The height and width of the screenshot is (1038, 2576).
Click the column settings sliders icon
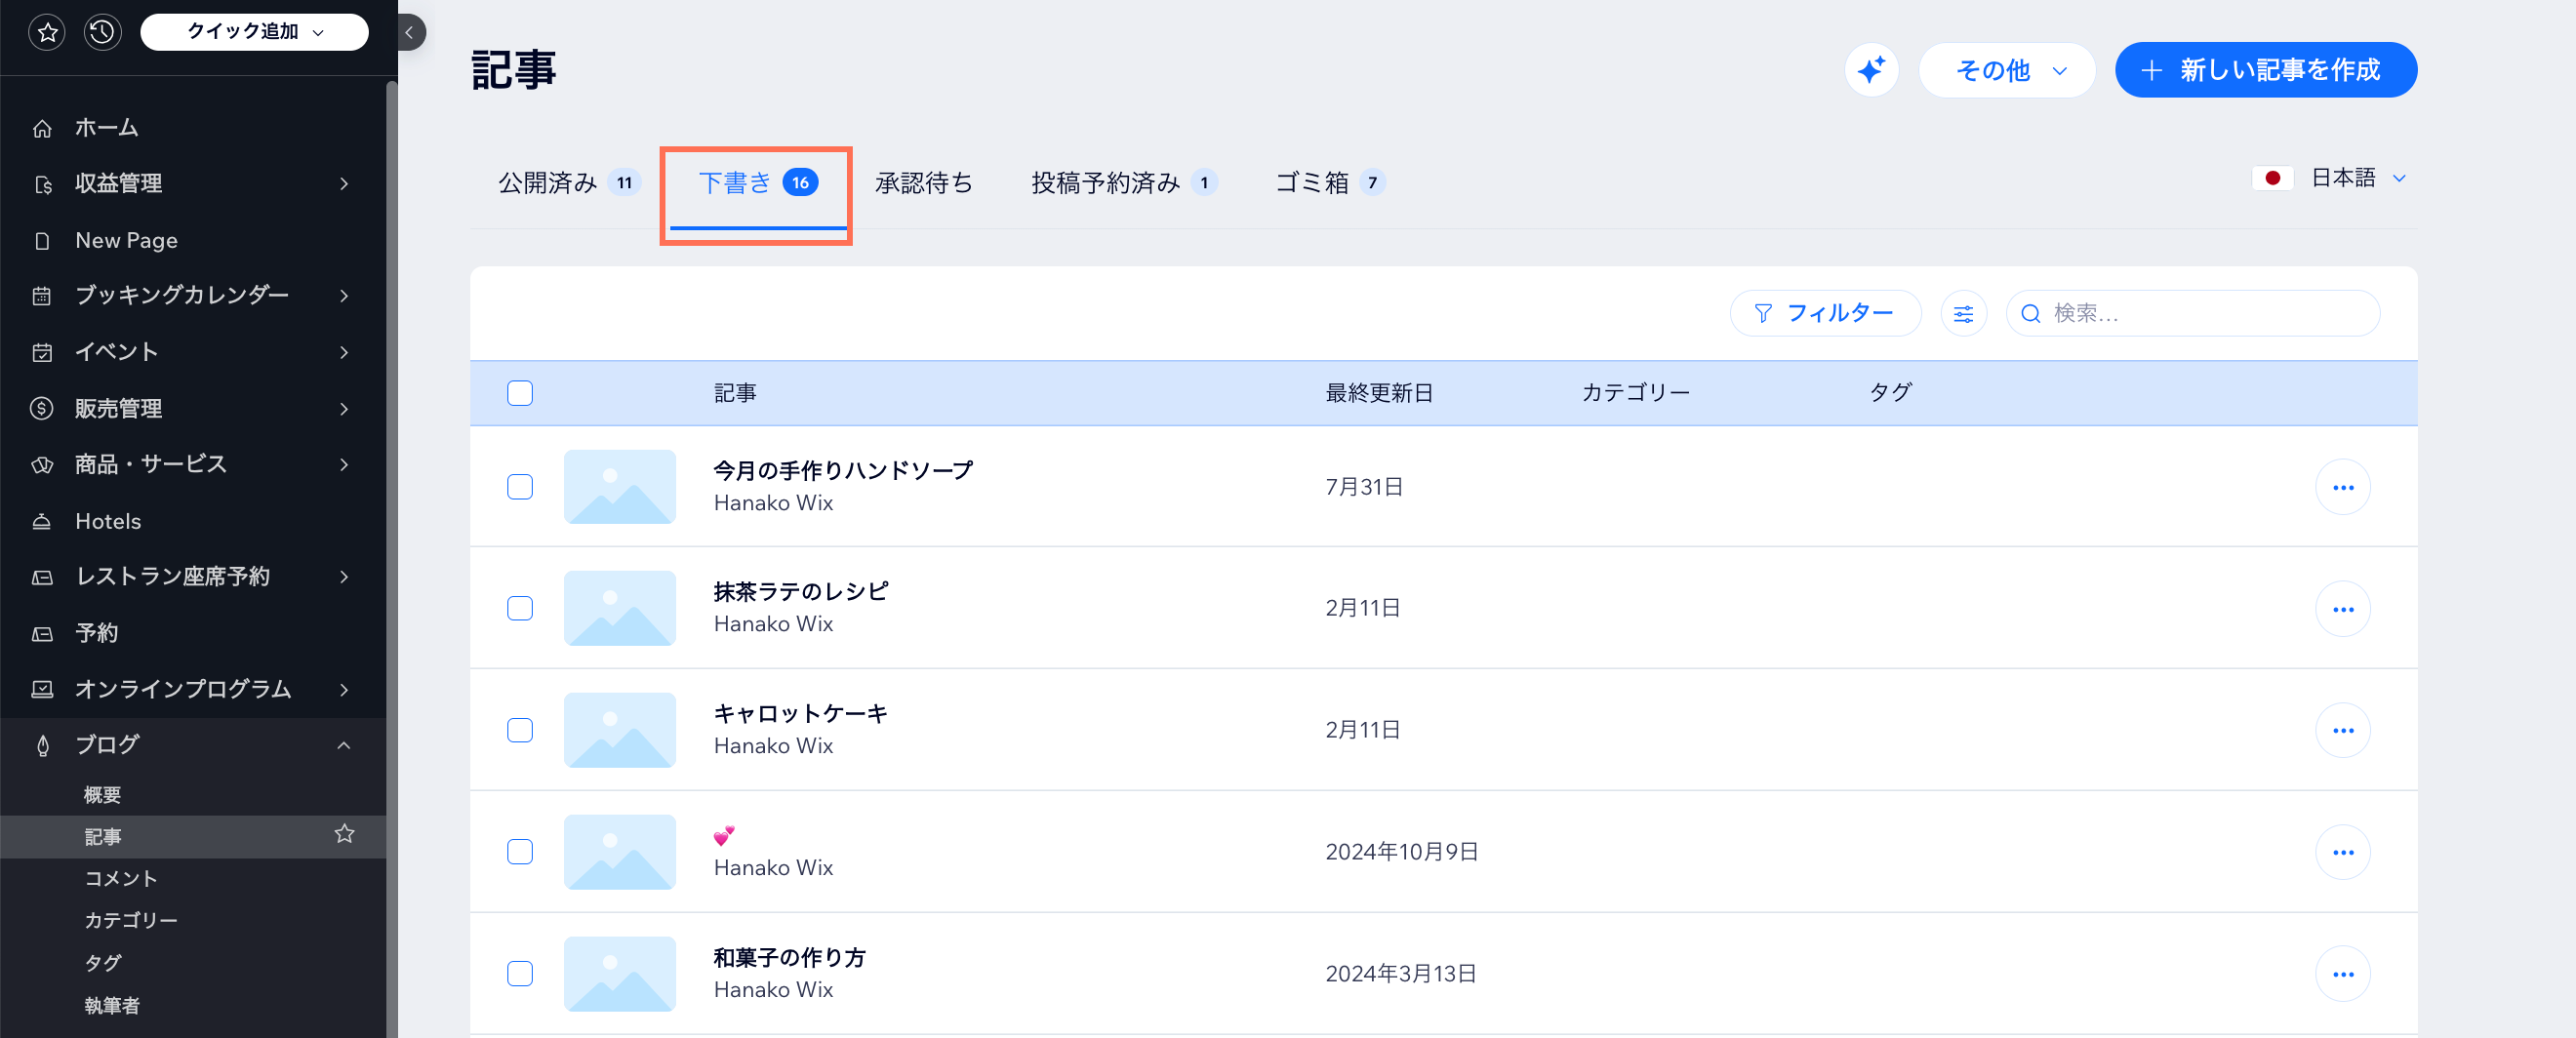click(1963, 313)
